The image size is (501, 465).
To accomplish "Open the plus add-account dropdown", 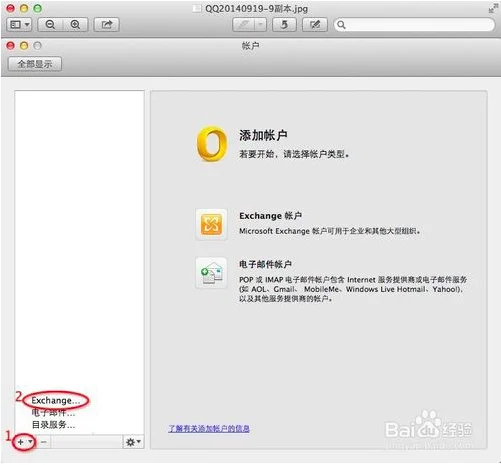I will [24, 442].
